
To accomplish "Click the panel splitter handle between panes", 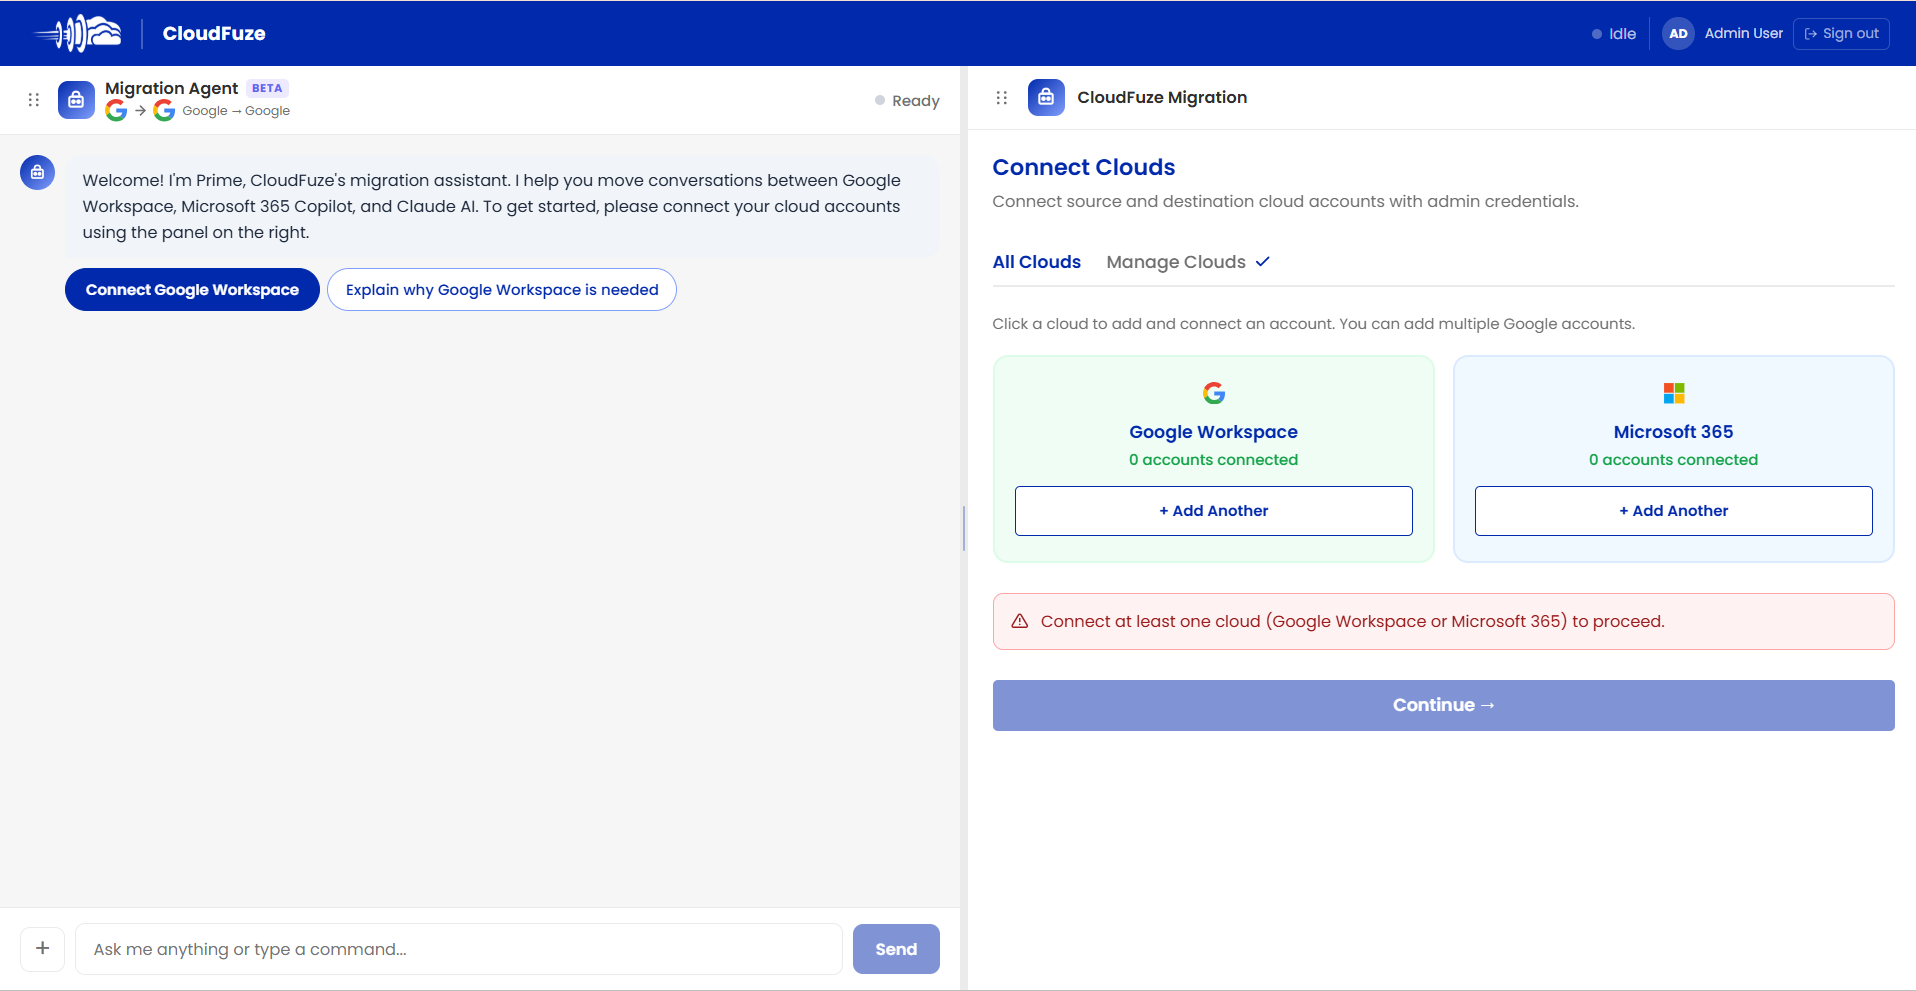I will (964, 528).
